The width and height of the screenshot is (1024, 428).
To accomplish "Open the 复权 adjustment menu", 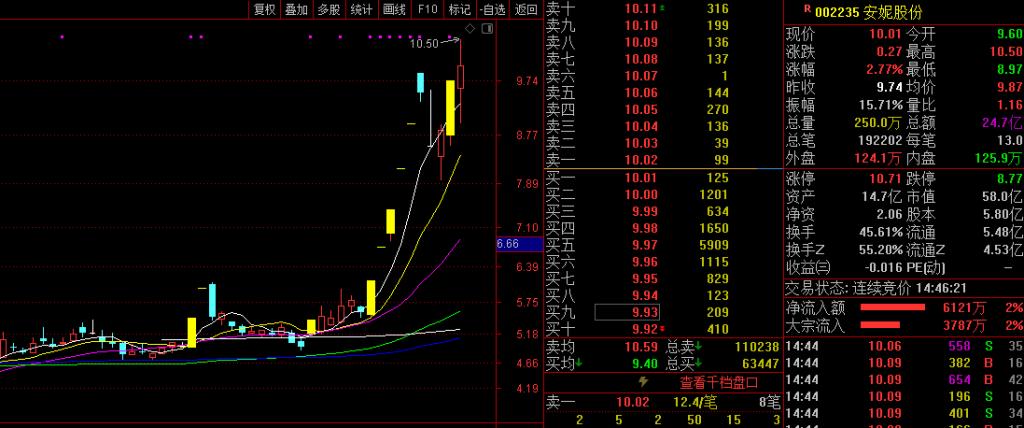I will click(x=264, y=9).
